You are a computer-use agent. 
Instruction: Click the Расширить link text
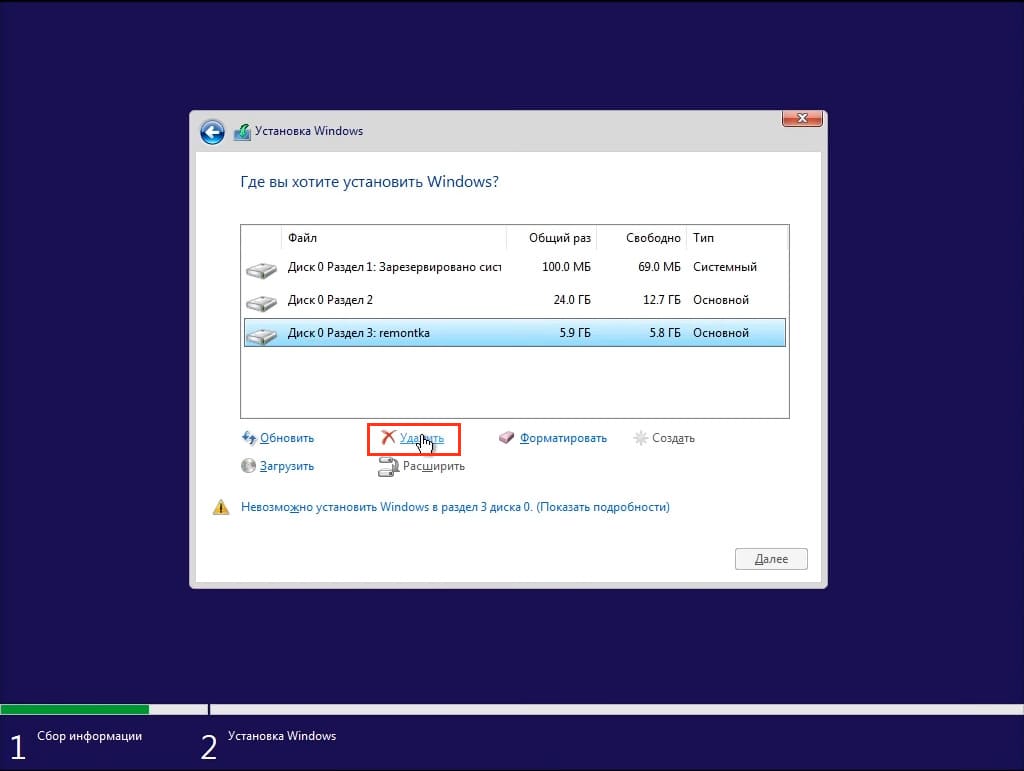pos(434,466)
